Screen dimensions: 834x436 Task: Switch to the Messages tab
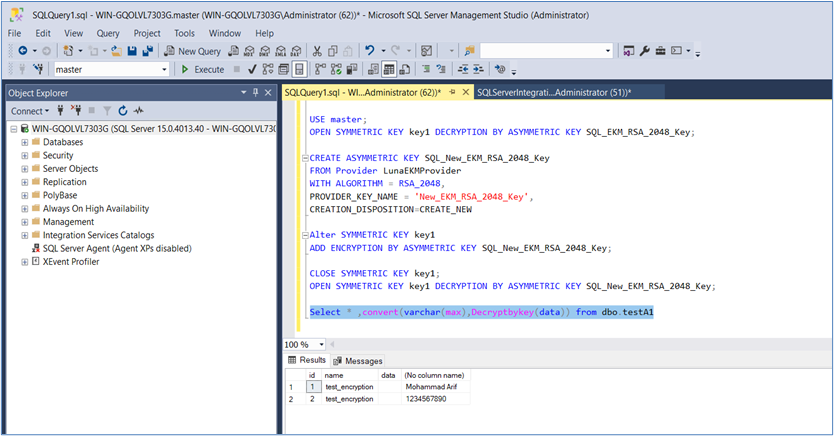point(358,361)
